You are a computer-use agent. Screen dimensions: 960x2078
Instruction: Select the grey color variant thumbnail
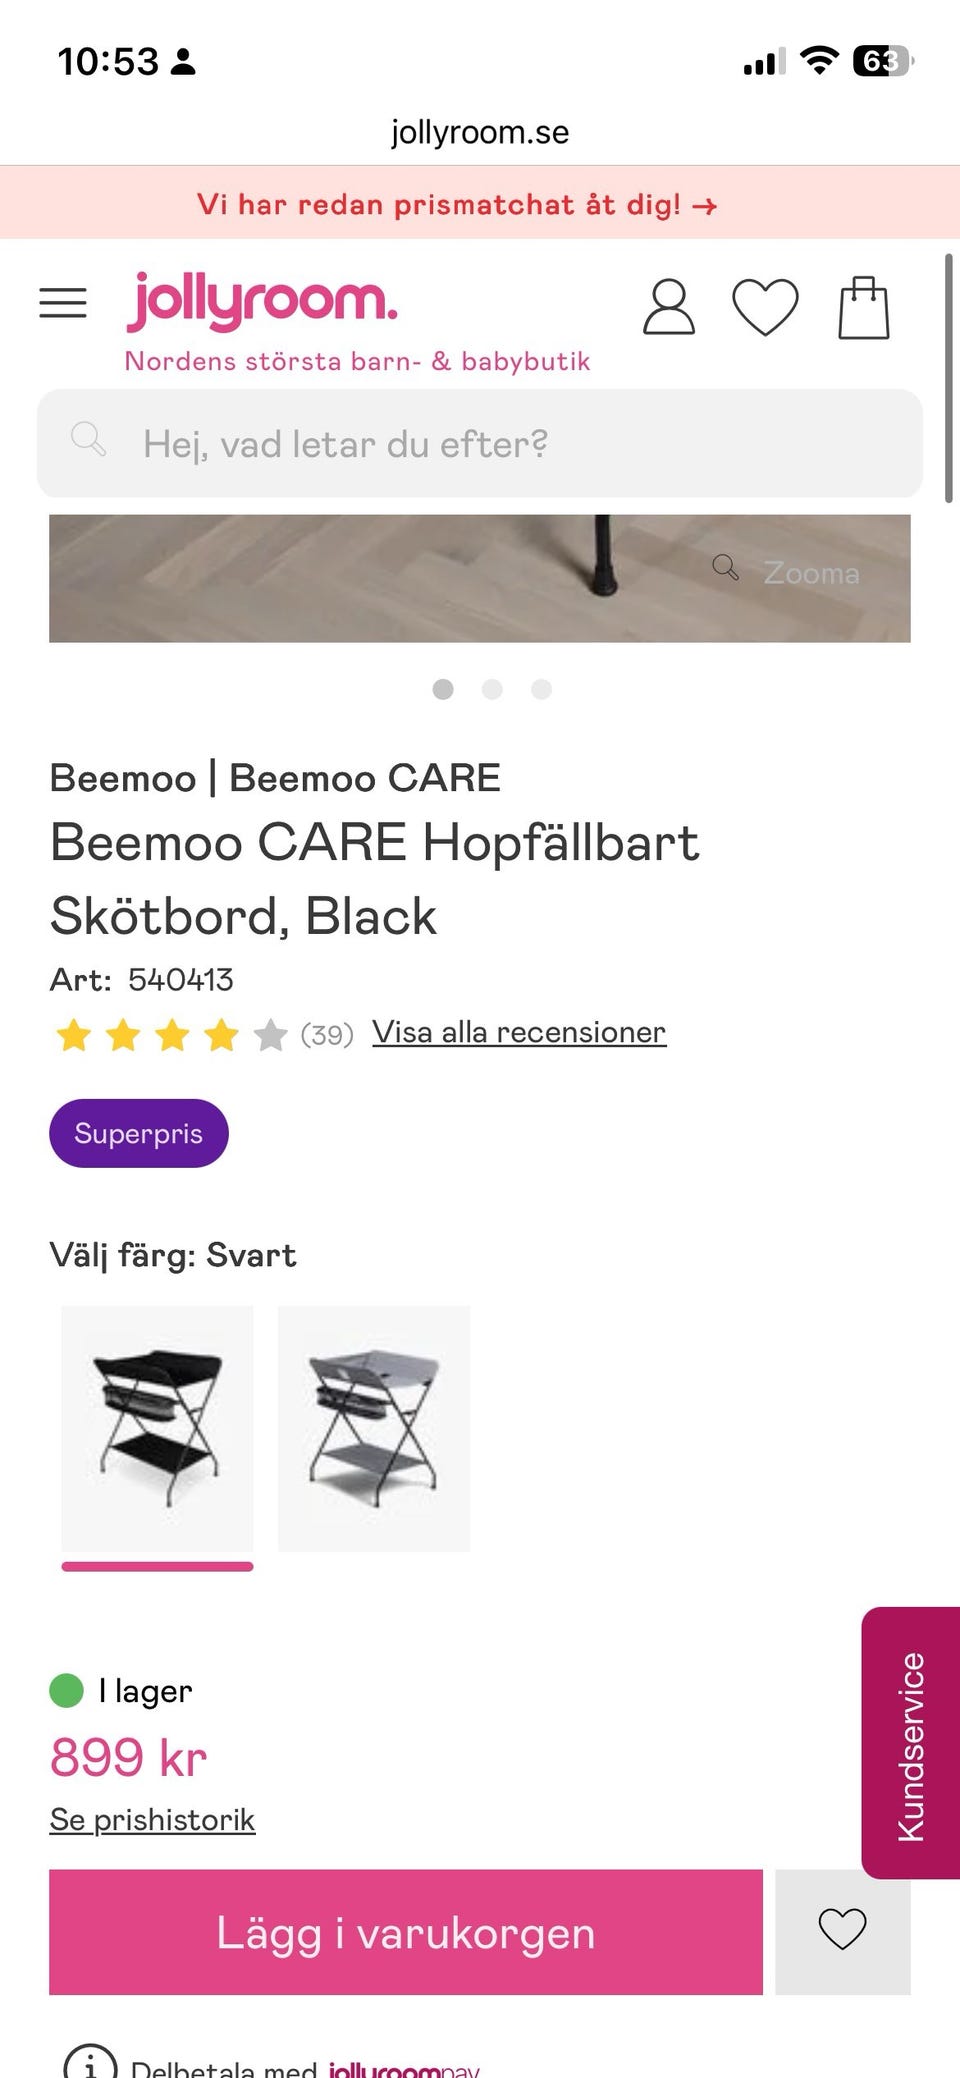coord(374,1426)
